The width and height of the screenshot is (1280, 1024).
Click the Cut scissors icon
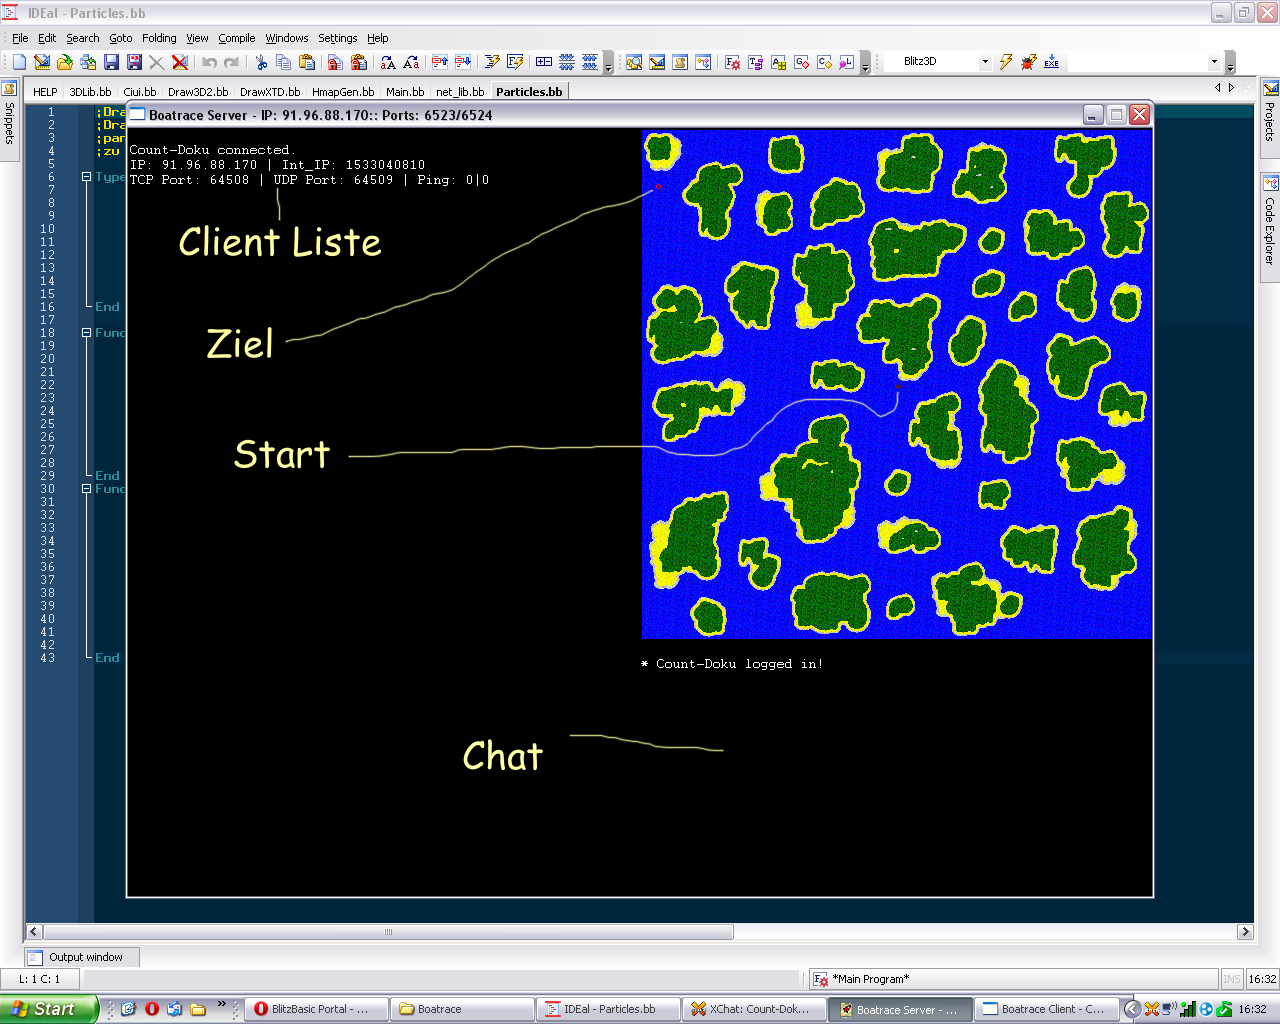[x=261, y=62]
